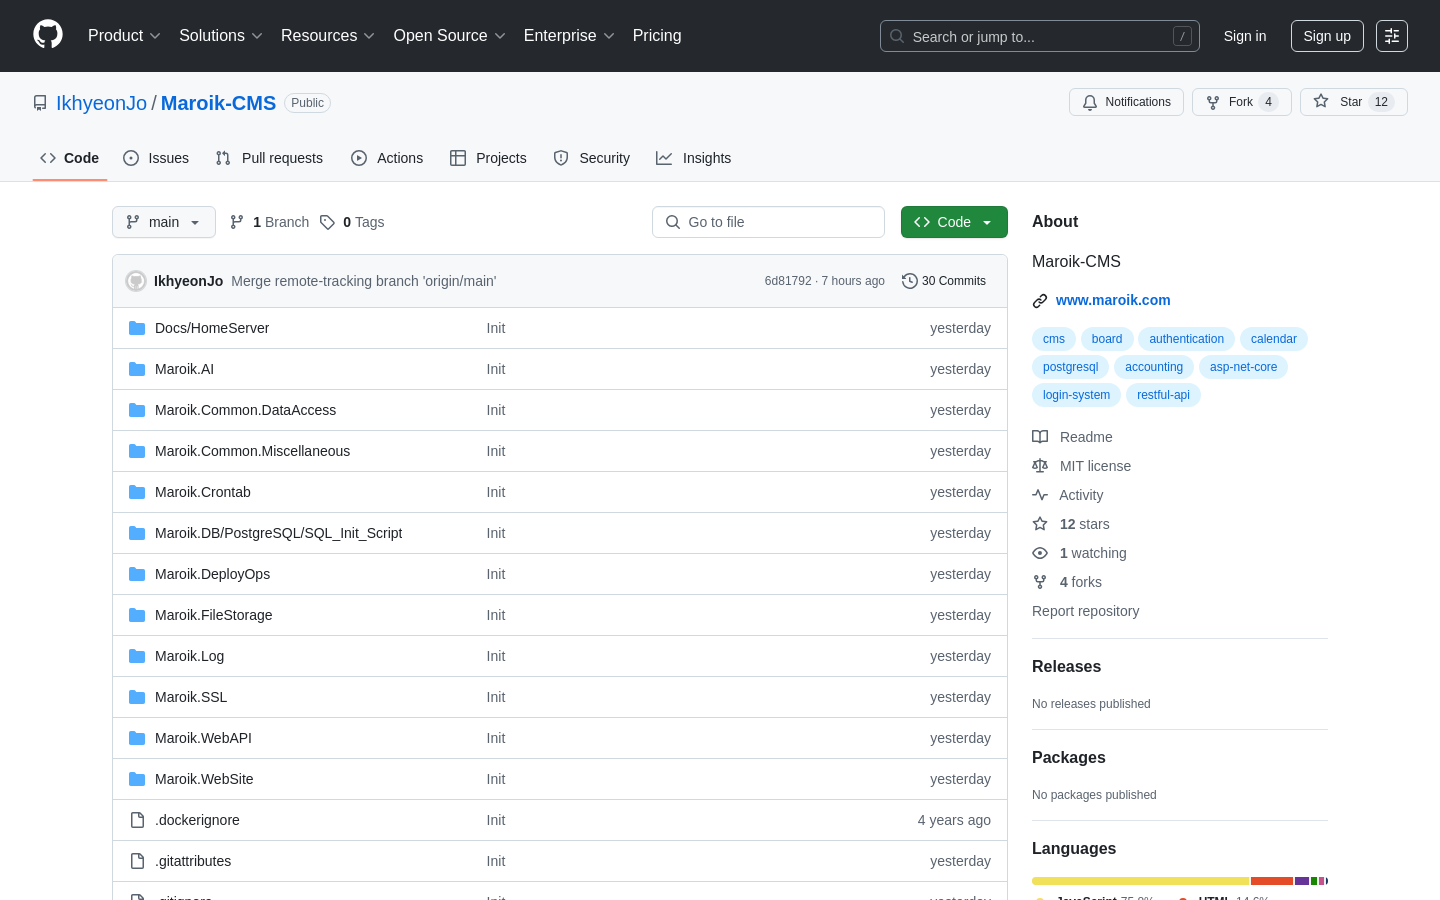1440x900 pixels.
Task: Click the Report repository link
Action: (1085, 611)
